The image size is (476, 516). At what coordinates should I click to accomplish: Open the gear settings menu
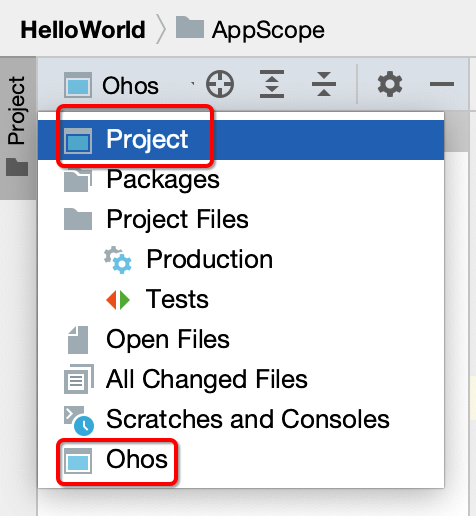pos(390,84)
